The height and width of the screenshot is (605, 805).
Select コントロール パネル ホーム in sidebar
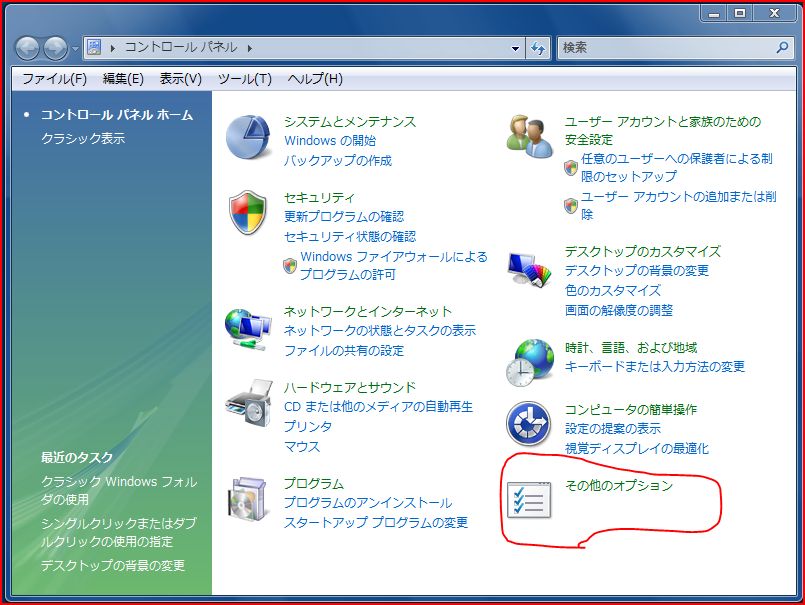coord(117,115)
